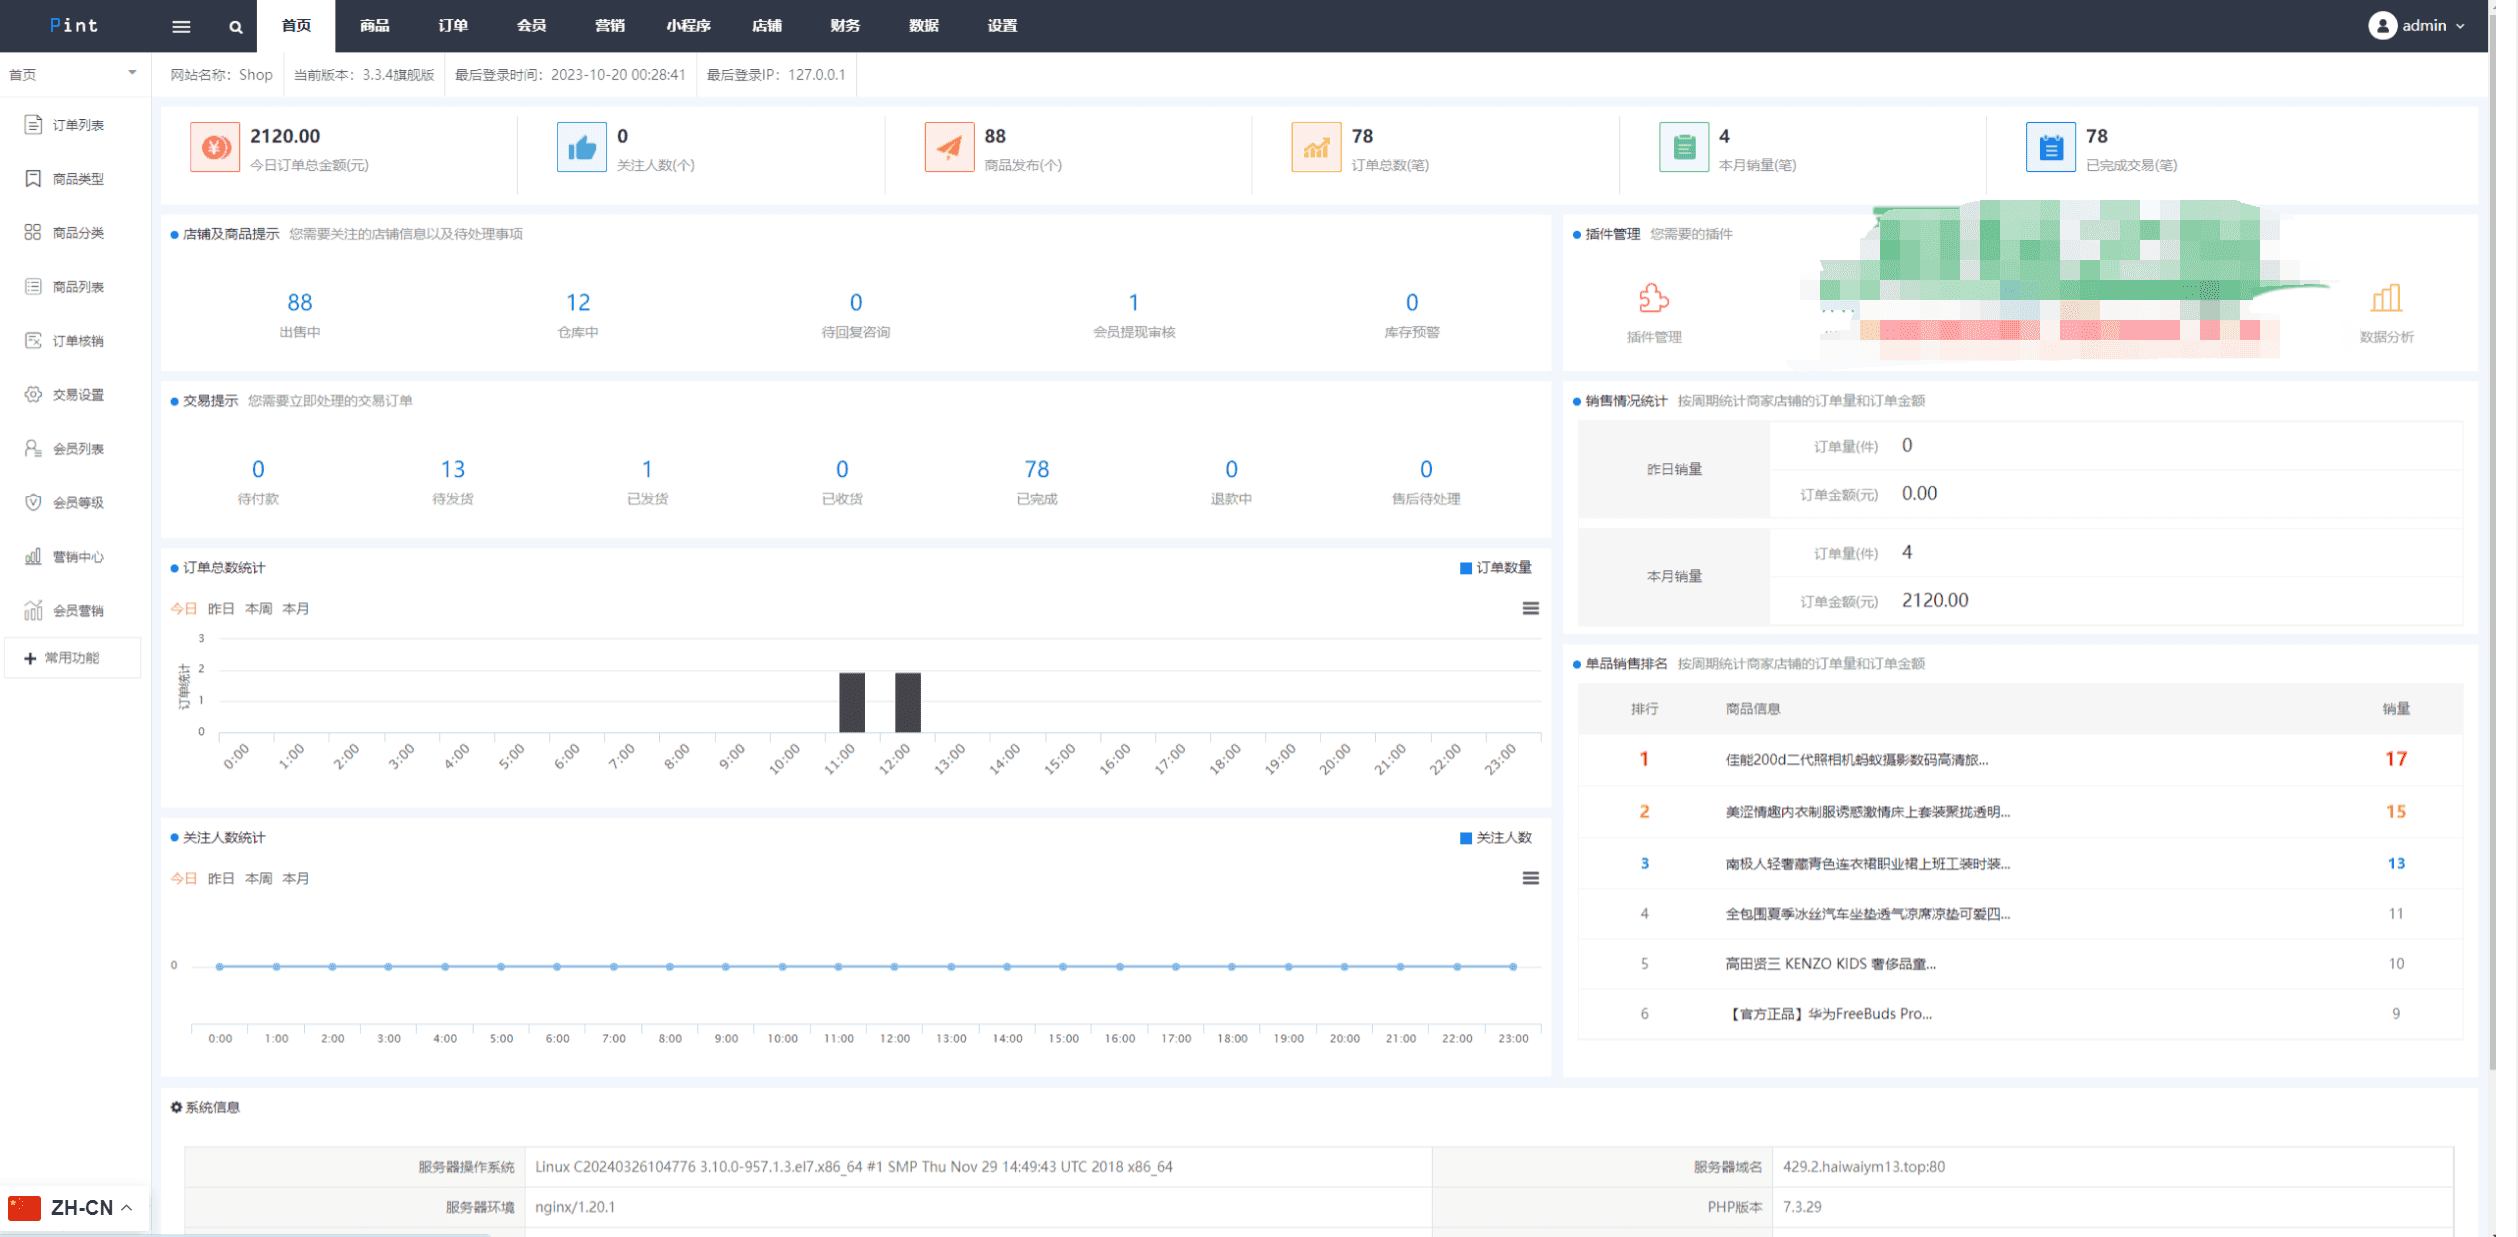Click the 交易设置 gear sidebar icon
This screenshot has height=1237, width=2518.
(33, 395)
